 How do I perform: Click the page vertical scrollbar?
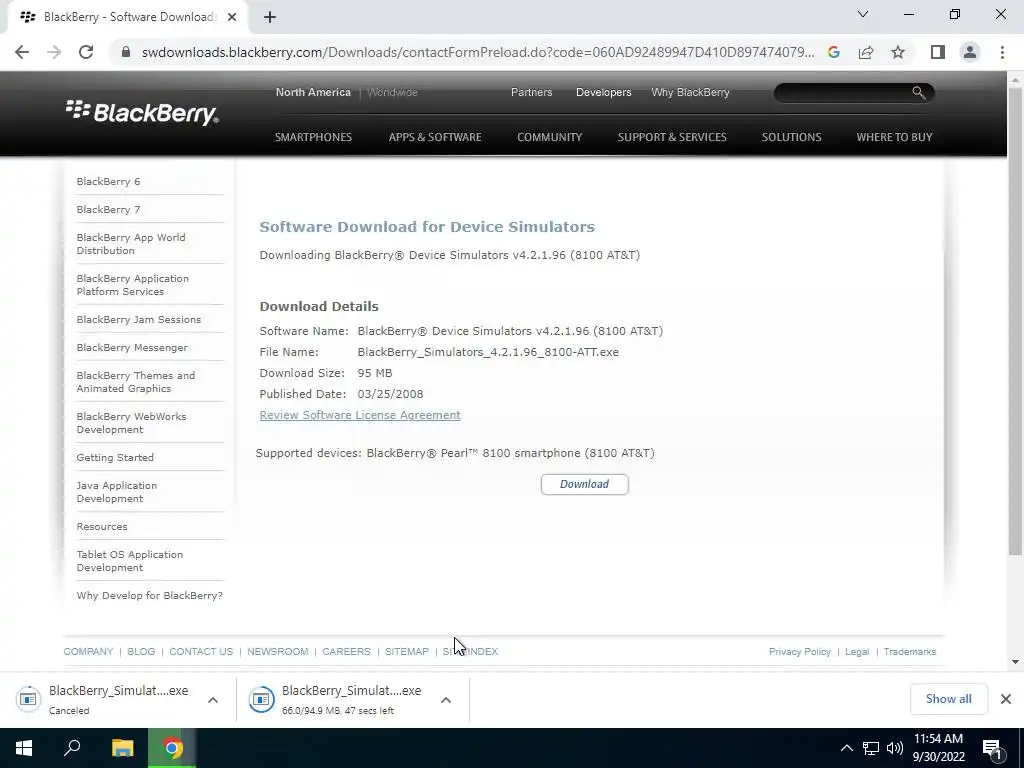[1015, 320]
